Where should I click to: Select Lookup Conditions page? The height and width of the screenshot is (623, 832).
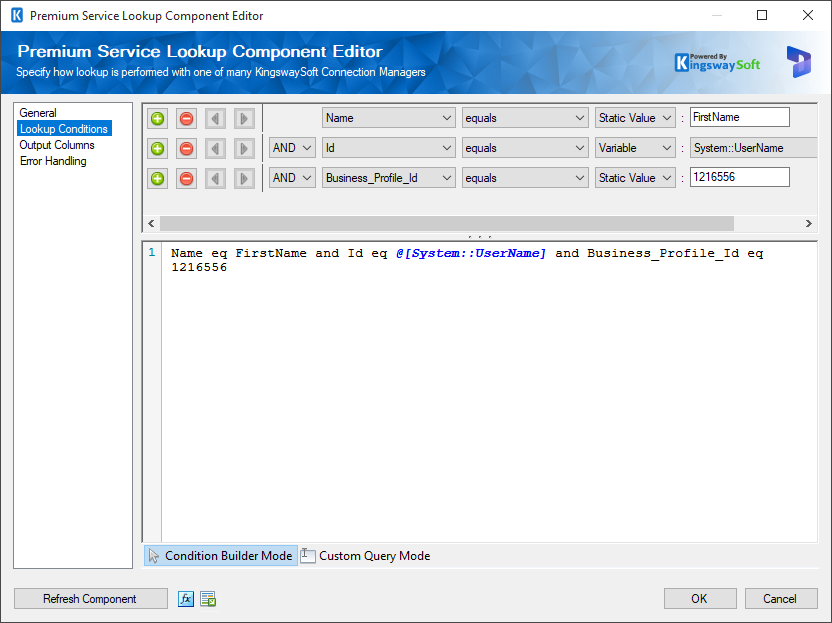pyautogui.click(x=64, y=129)
